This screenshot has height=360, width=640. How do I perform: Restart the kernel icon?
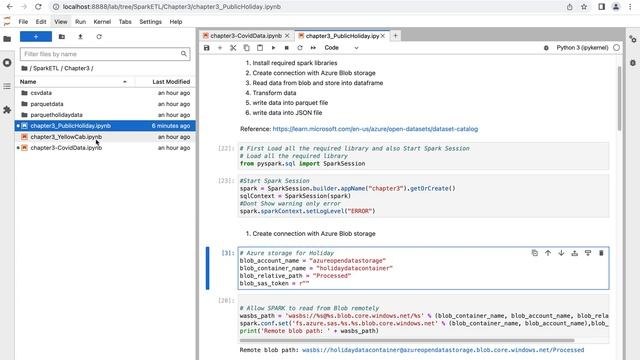tap(300, 48)
